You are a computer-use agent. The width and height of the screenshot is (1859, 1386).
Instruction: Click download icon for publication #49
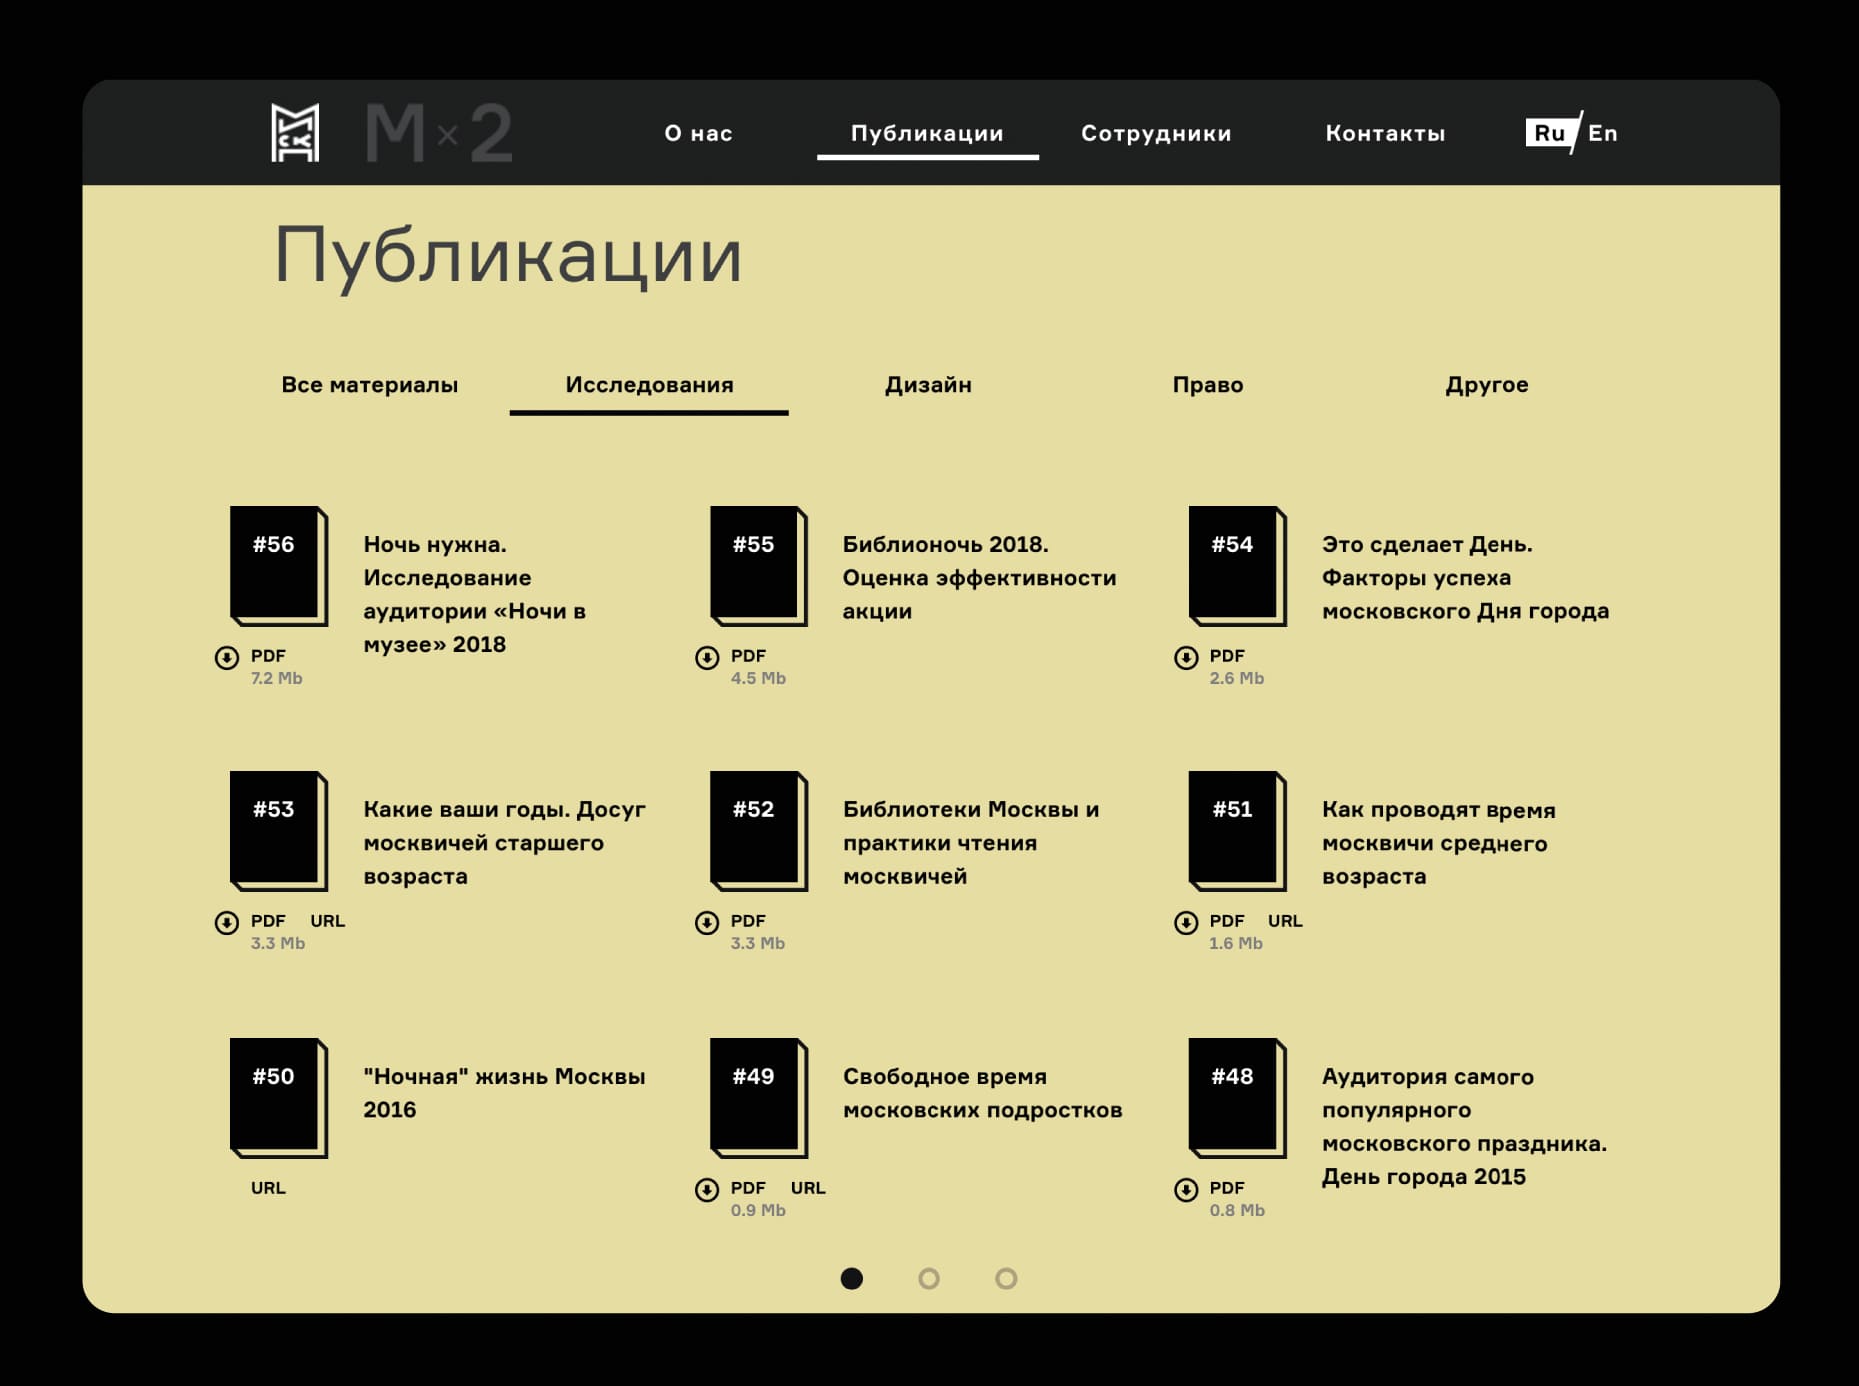tap(707, 1189)
